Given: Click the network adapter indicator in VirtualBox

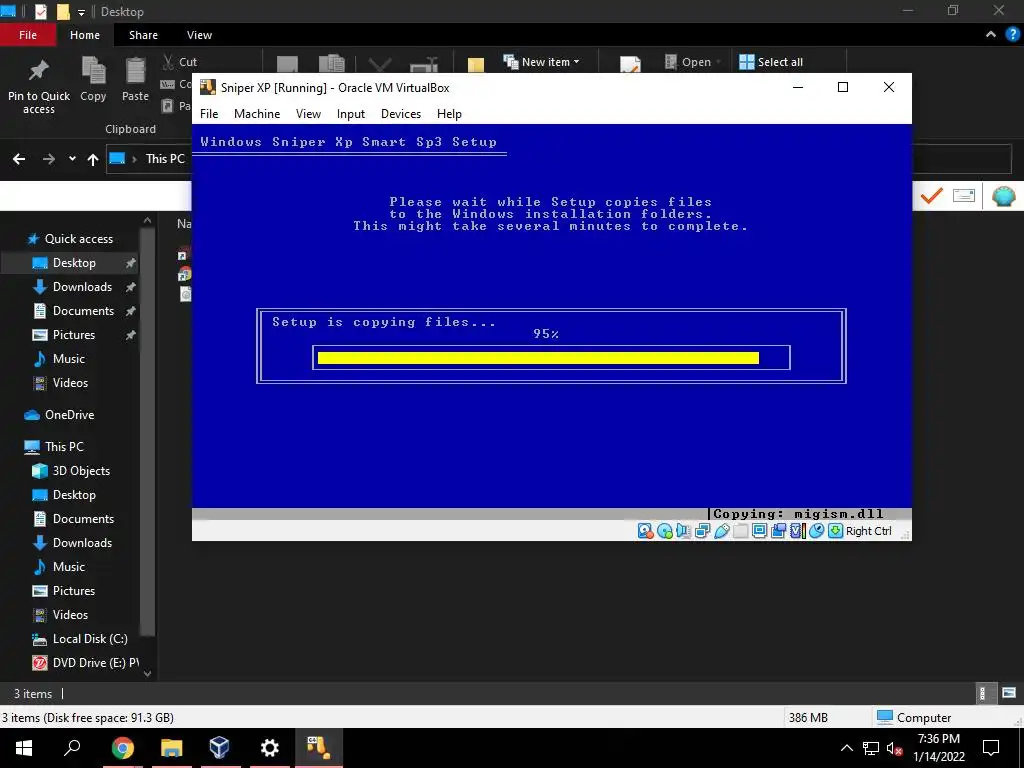Looking at the screenshot, I should point(703,531).
